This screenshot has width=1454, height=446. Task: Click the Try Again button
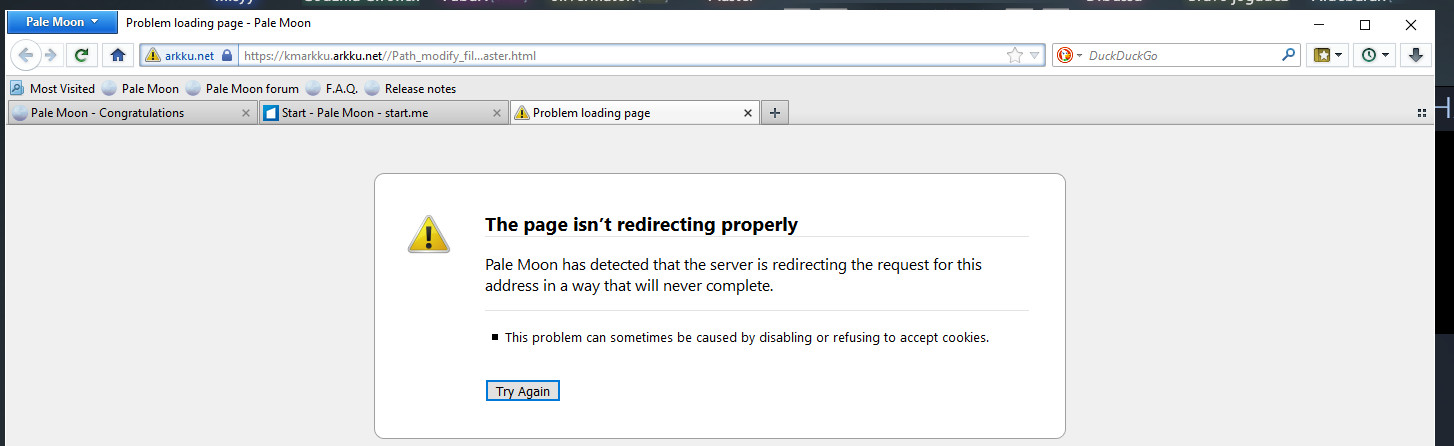pos(523,391)
